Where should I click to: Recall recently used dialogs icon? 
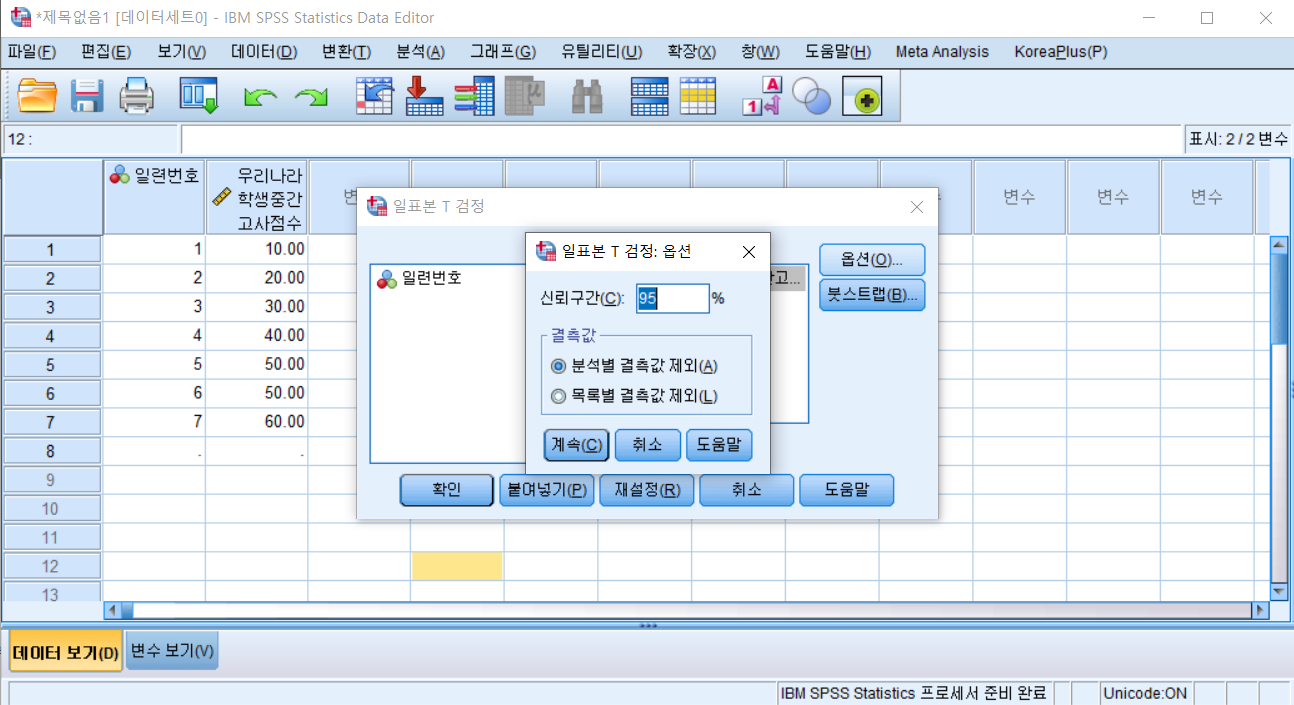pos(199,96)
